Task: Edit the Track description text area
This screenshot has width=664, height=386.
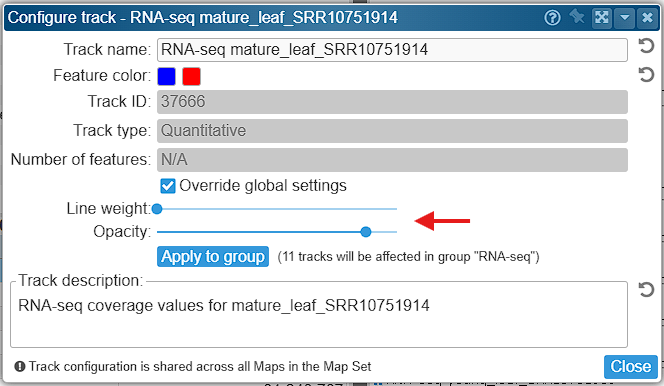Action: click(318, 316)
